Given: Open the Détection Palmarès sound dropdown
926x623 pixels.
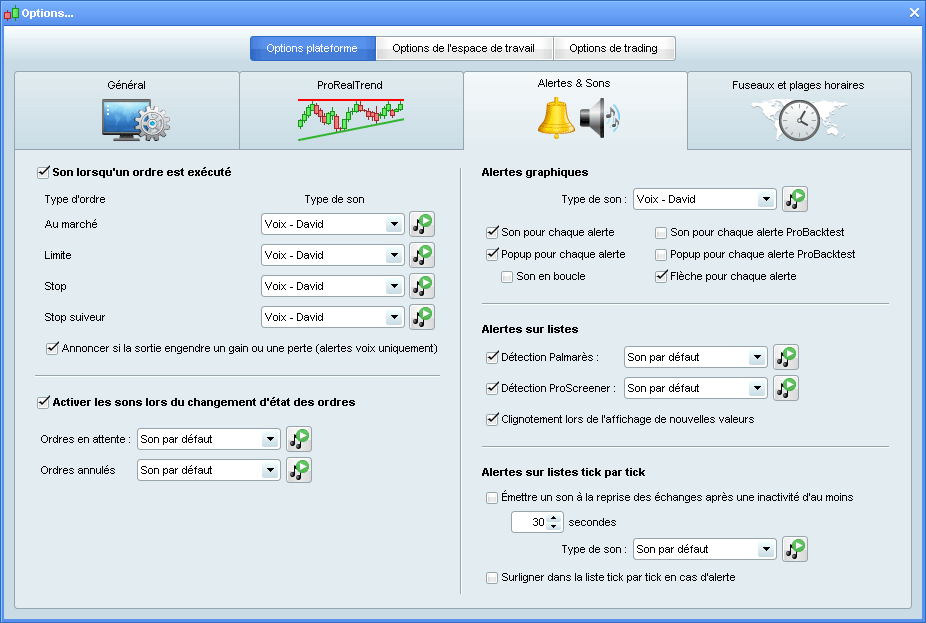Looking at the screenshot, I should click(695, 357).
